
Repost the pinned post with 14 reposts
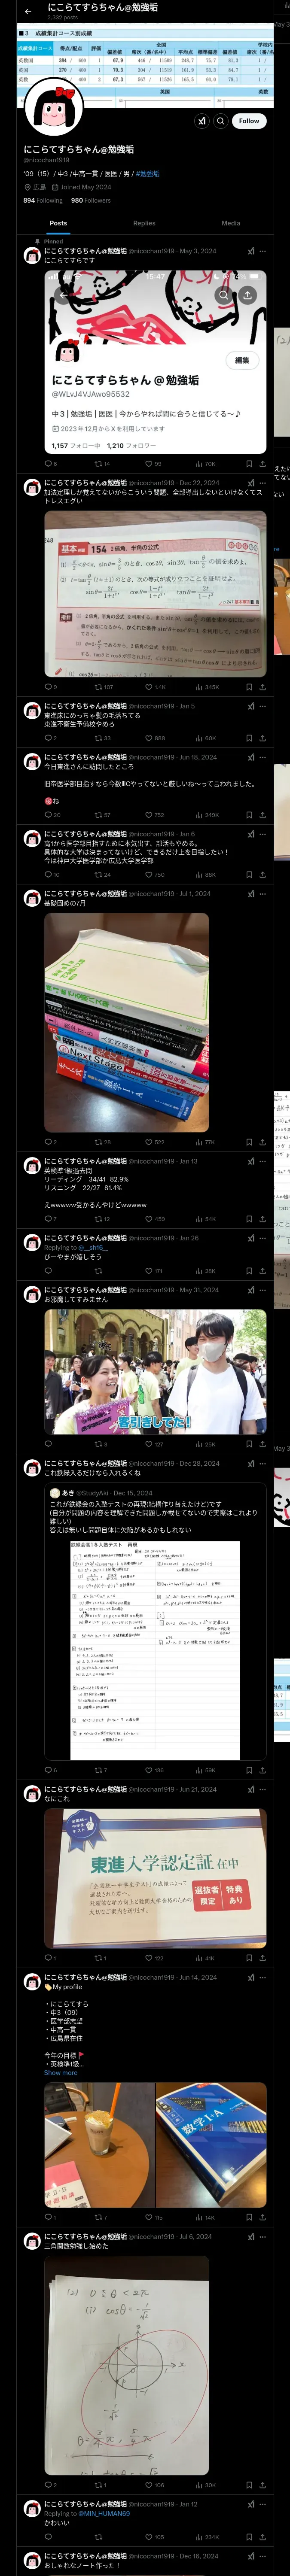pos(102,464)
